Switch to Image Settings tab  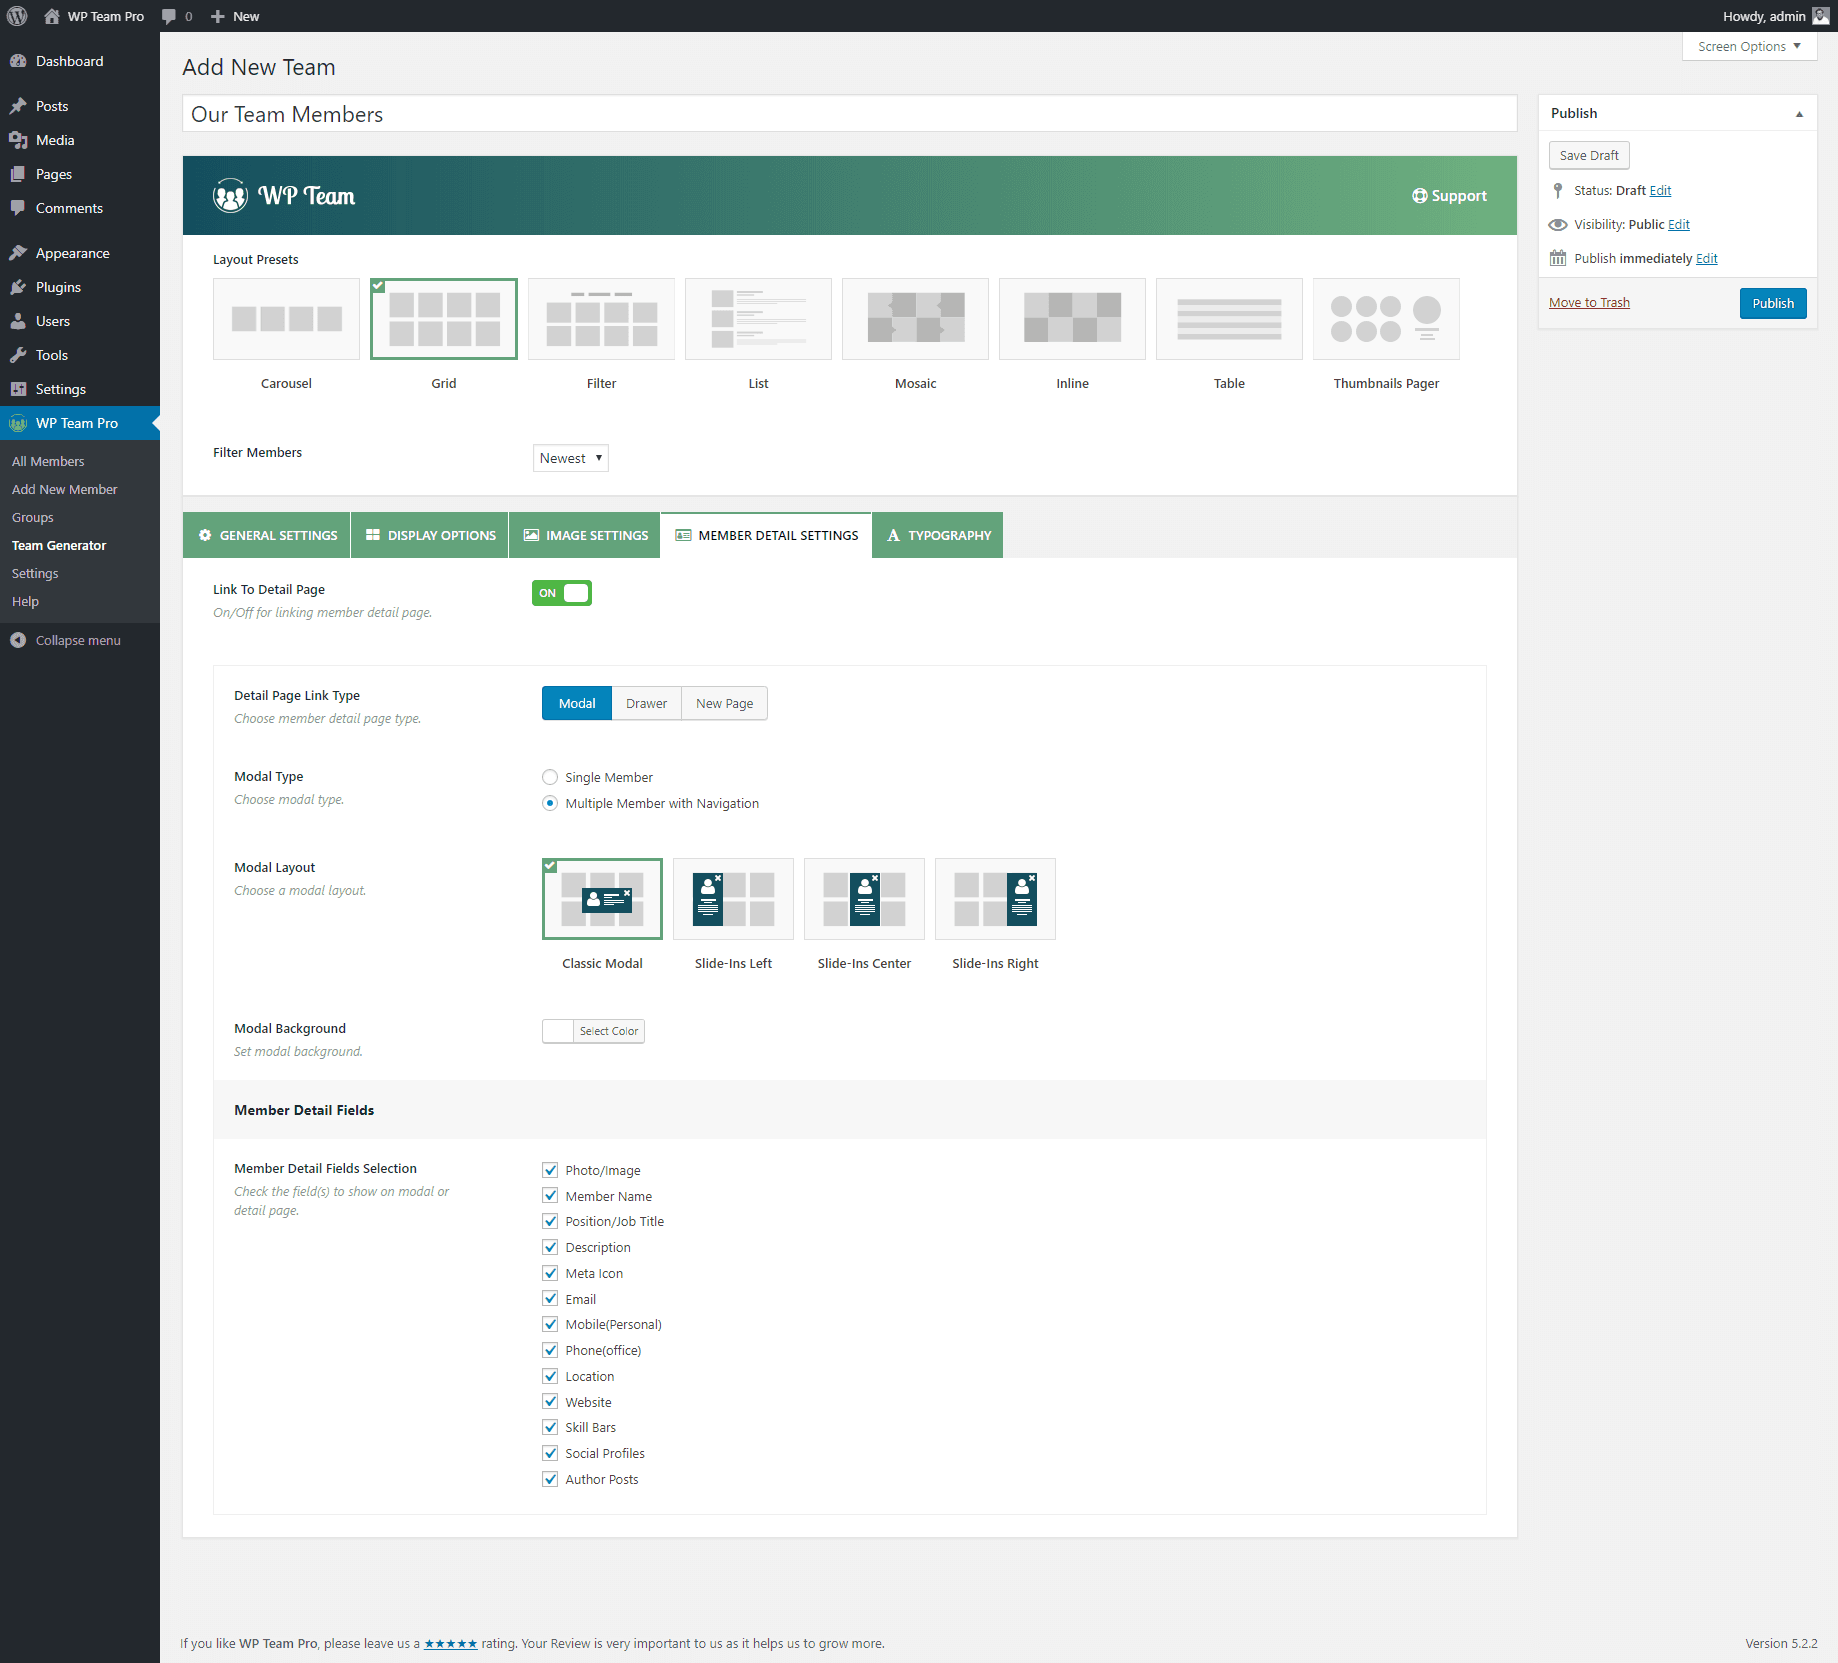pyautogui.click(x=585, y=535)
